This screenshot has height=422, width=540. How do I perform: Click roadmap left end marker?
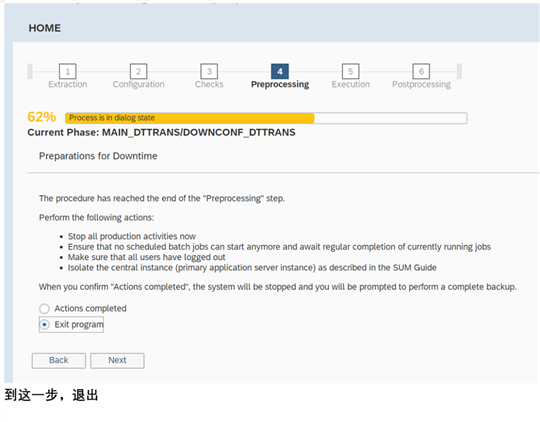[x=30, y=71]
